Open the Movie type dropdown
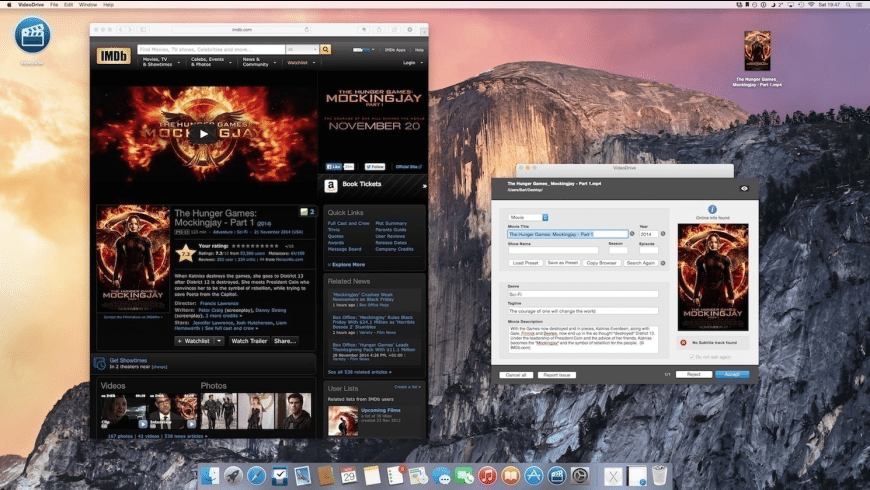The width and height of the screenshot is (870, 490). 528,218
